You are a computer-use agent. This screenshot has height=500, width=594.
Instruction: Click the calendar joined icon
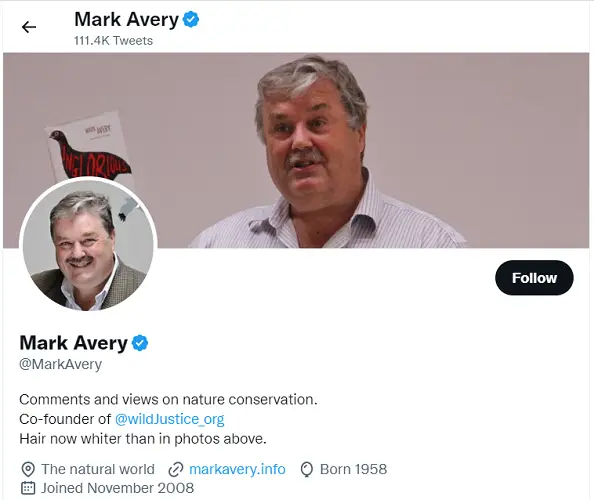point(28,488)
